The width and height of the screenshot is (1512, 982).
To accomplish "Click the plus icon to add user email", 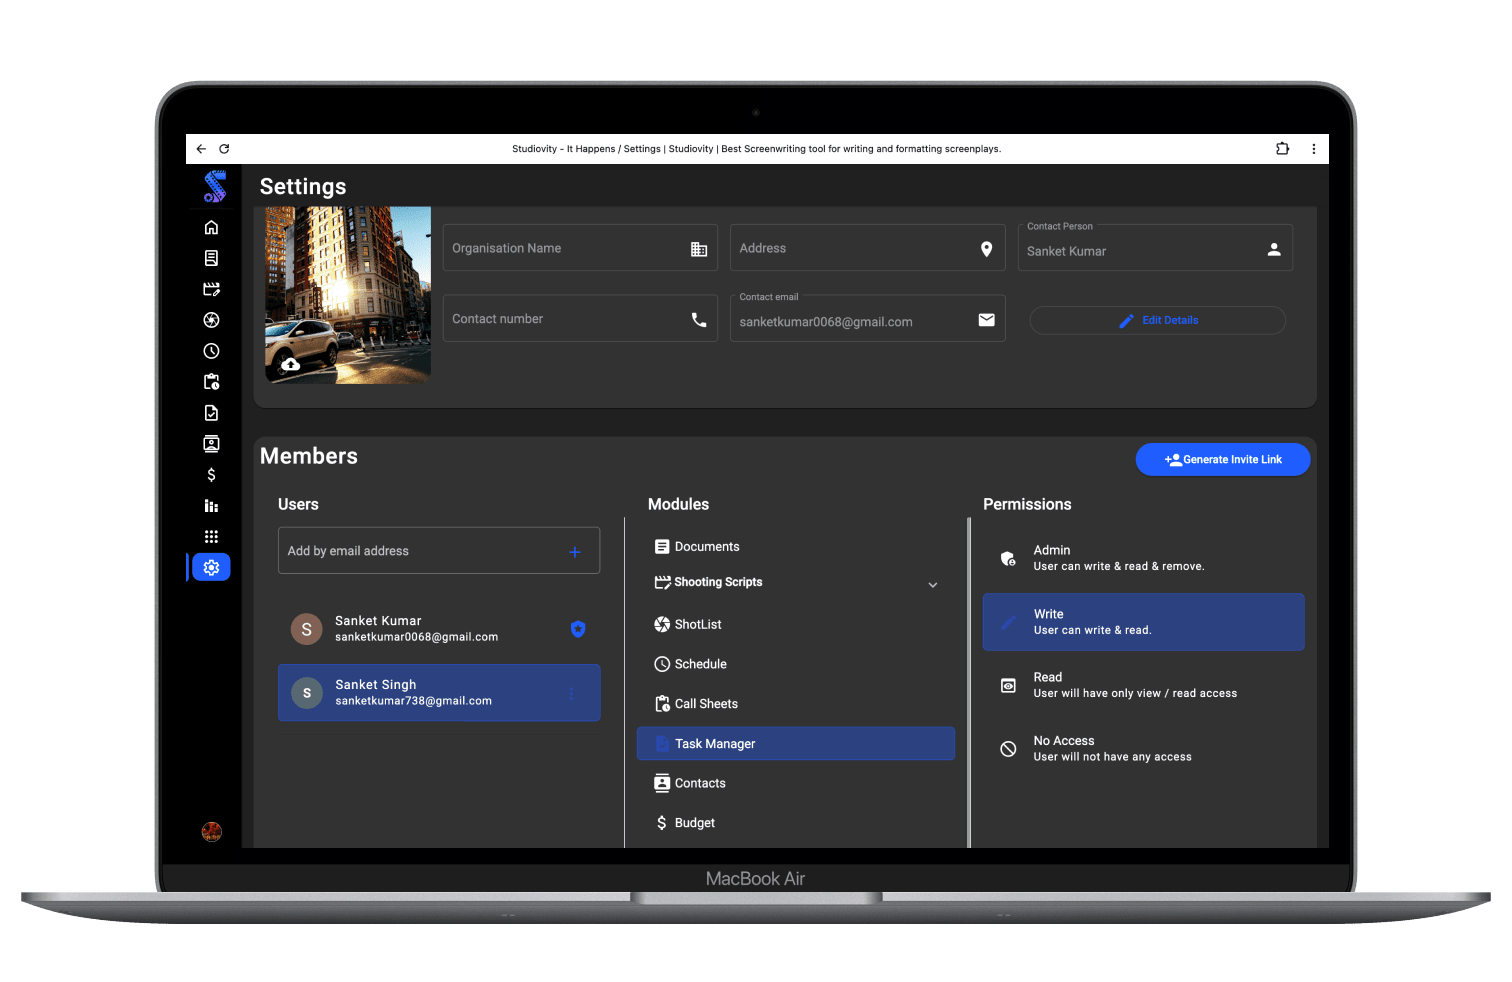I will 575,552.
